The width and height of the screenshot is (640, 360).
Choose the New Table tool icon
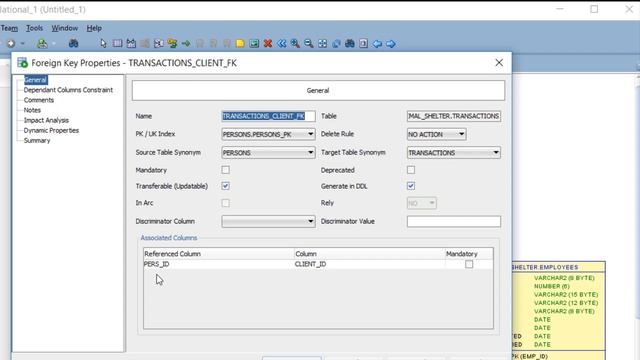coord(117,43)
